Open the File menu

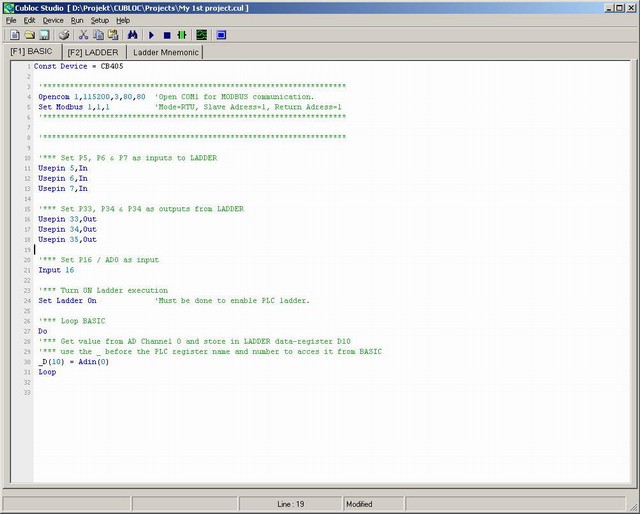(x=11, y=20)
